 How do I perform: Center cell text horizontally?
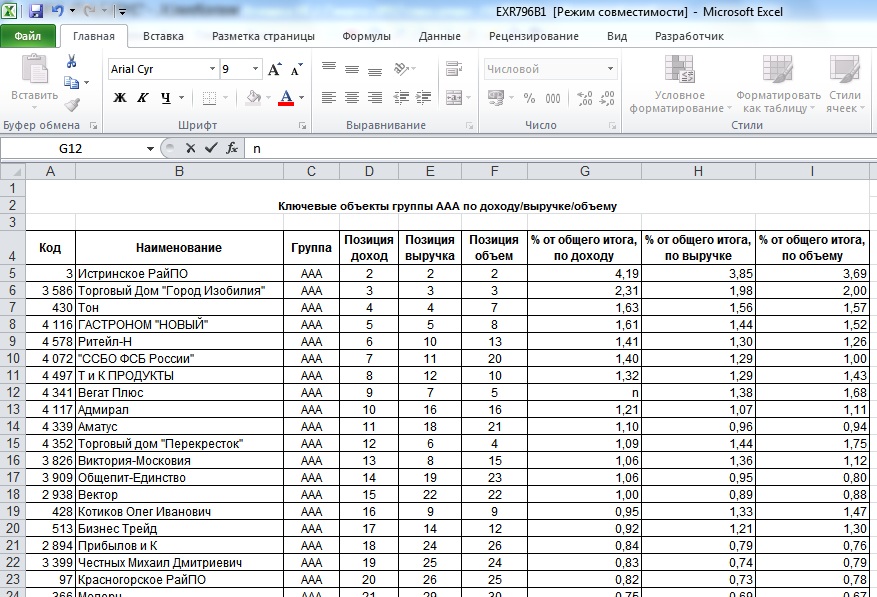(352, 98)
